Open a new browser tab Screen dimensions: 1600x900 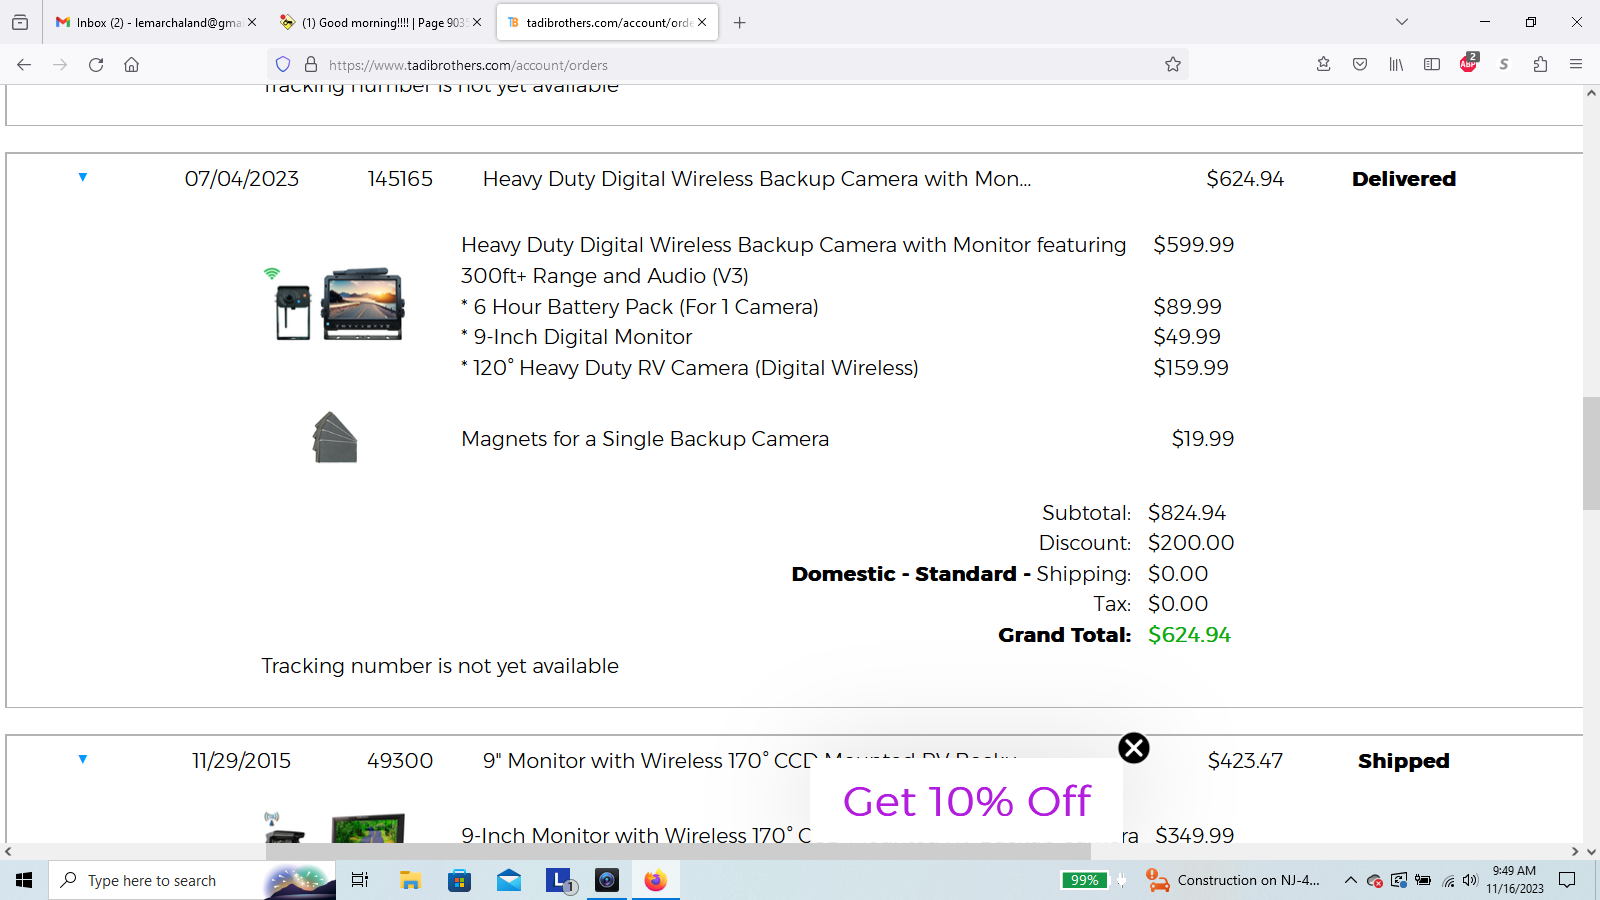point(740,22)
